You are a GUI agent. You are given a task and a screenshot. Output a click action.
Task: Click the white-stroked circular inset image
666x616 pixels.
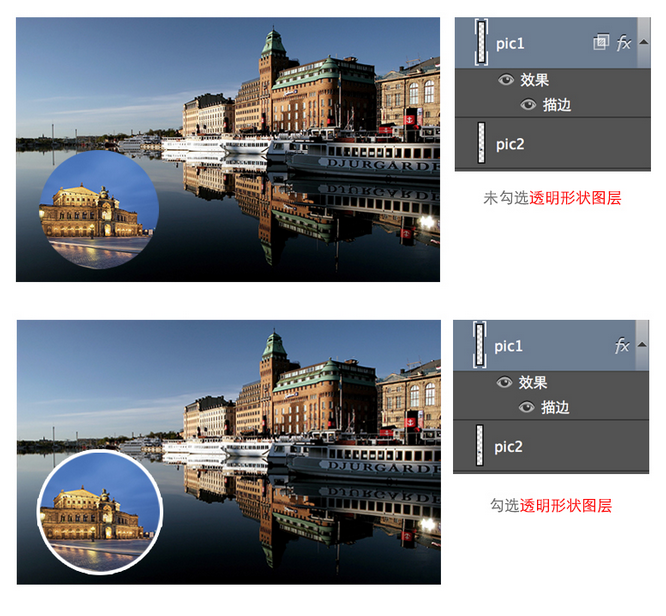99,512
